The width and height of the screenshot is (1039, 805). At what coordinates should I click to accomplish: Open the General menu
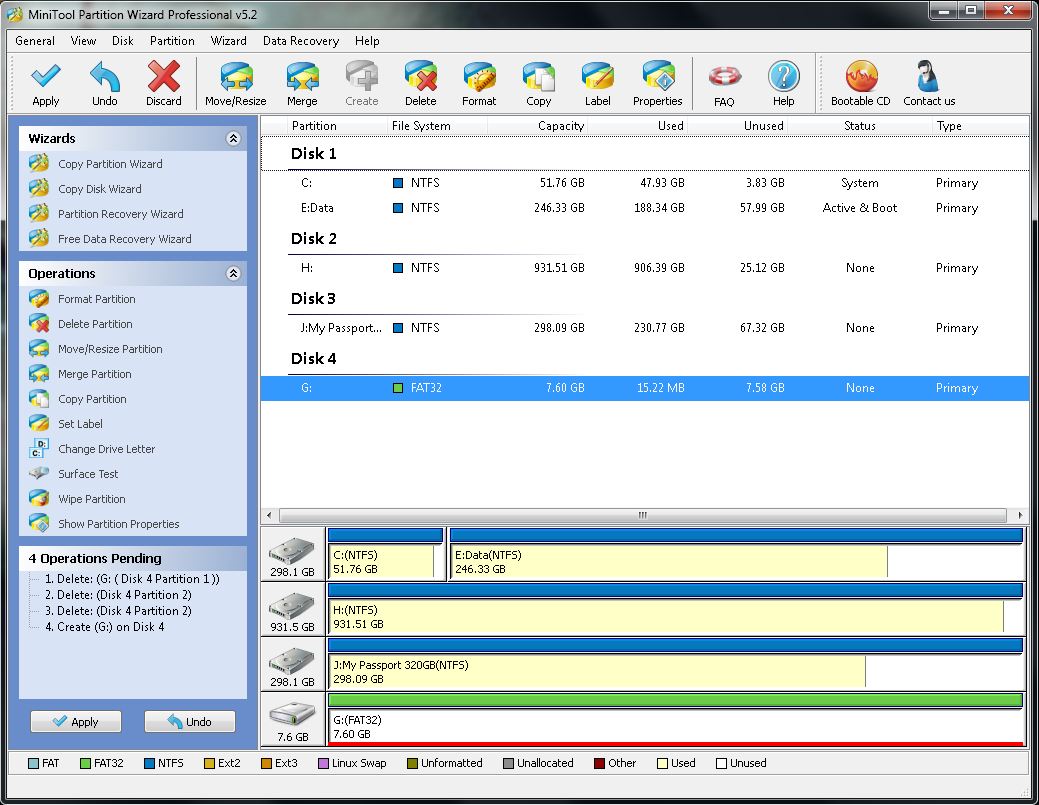coord(35,41)
